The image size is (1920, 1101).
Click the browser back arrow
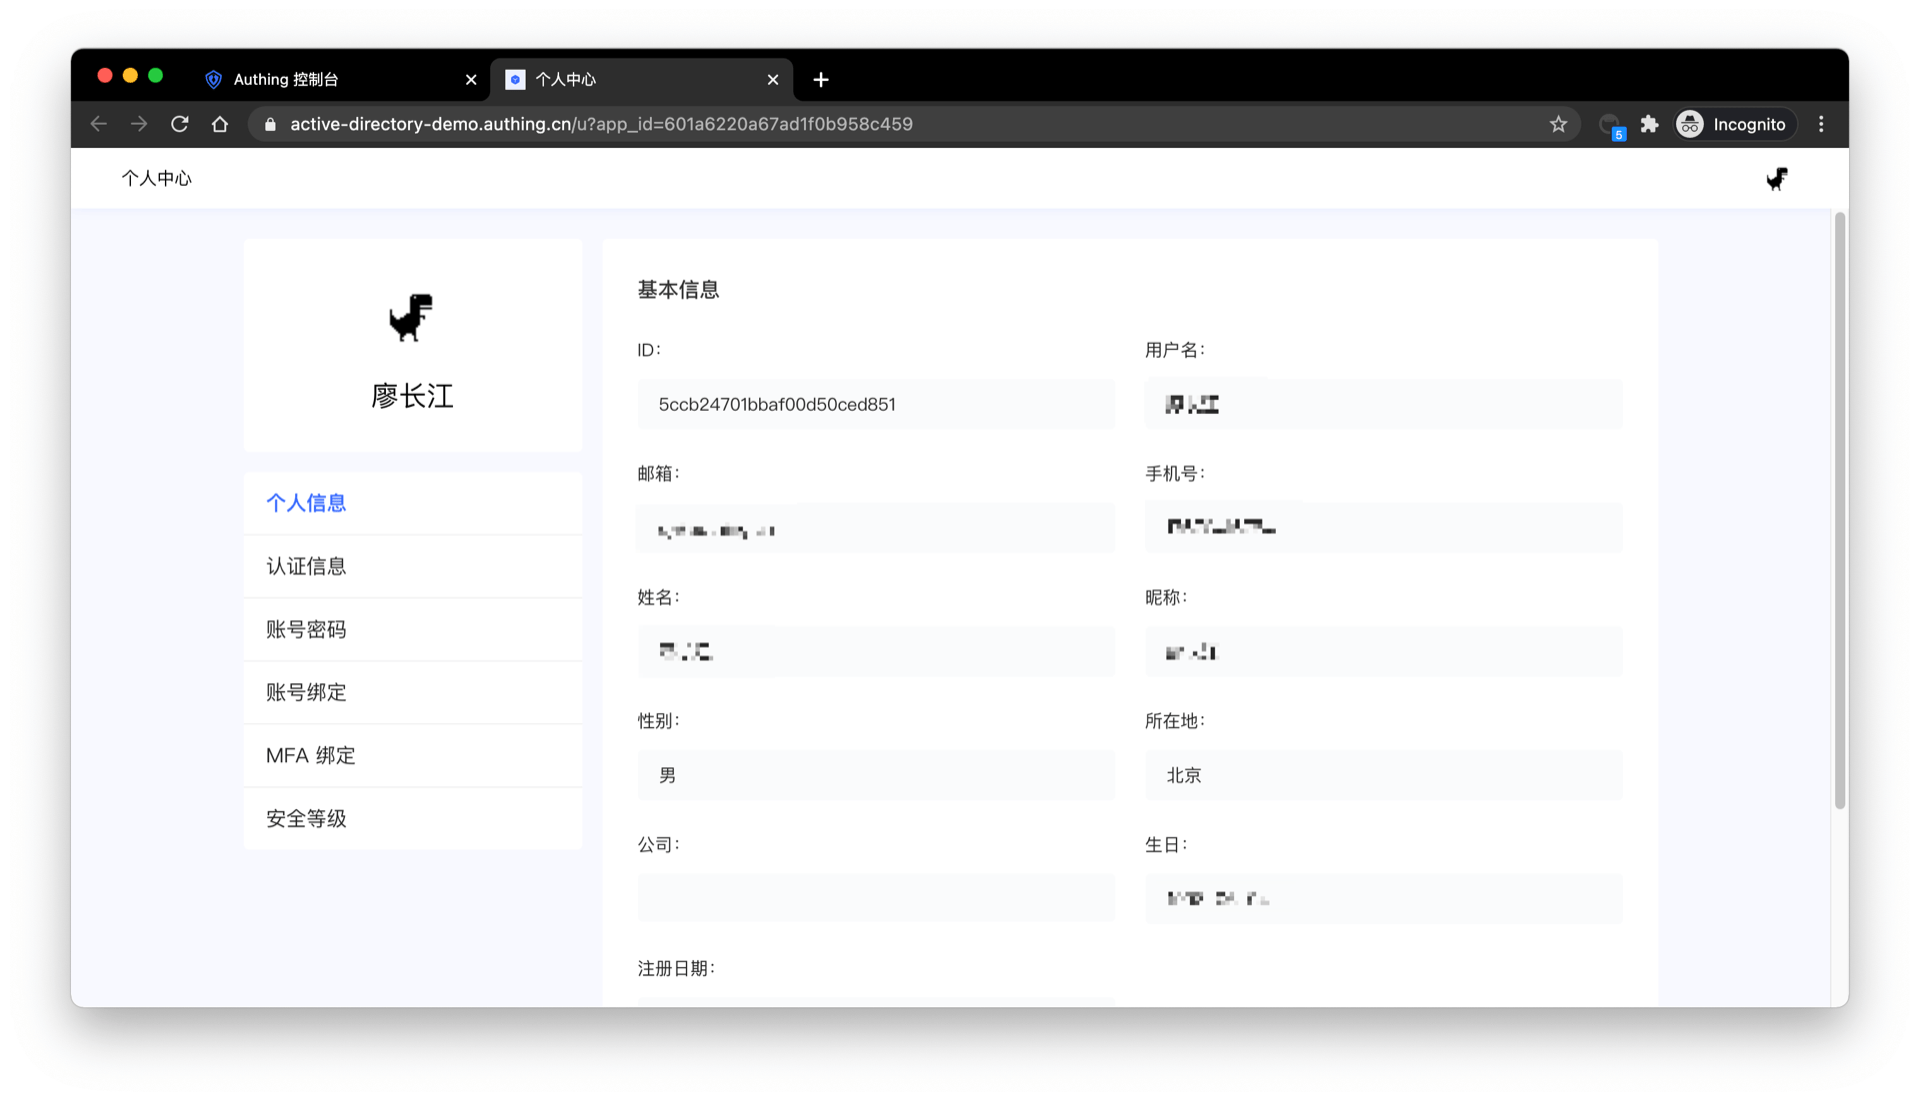(x=98, y=124)
